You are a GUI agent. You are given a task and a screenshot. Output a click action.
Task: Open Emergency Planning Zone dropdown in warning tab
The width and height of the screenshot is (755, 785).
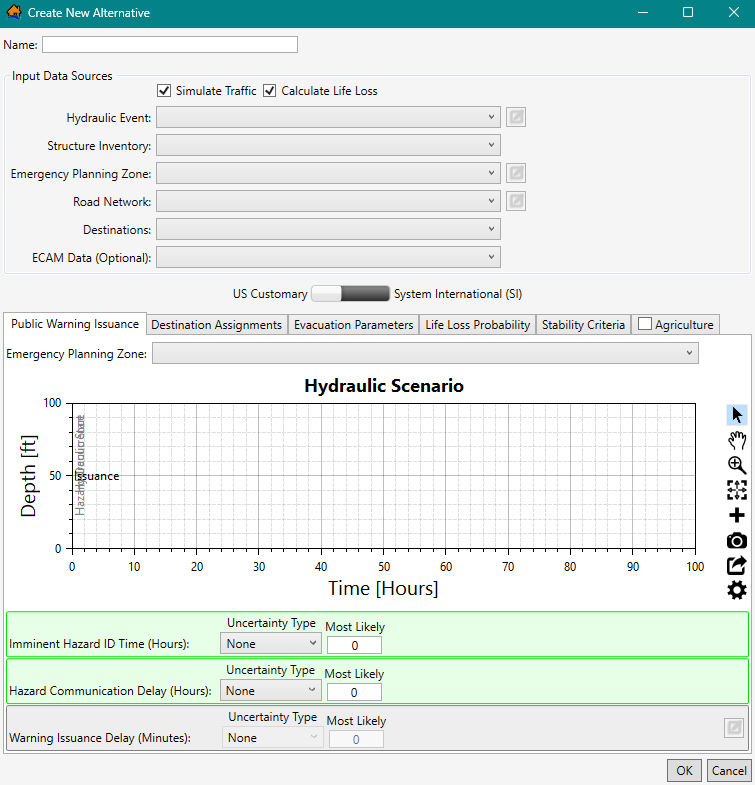pos(425,353)
